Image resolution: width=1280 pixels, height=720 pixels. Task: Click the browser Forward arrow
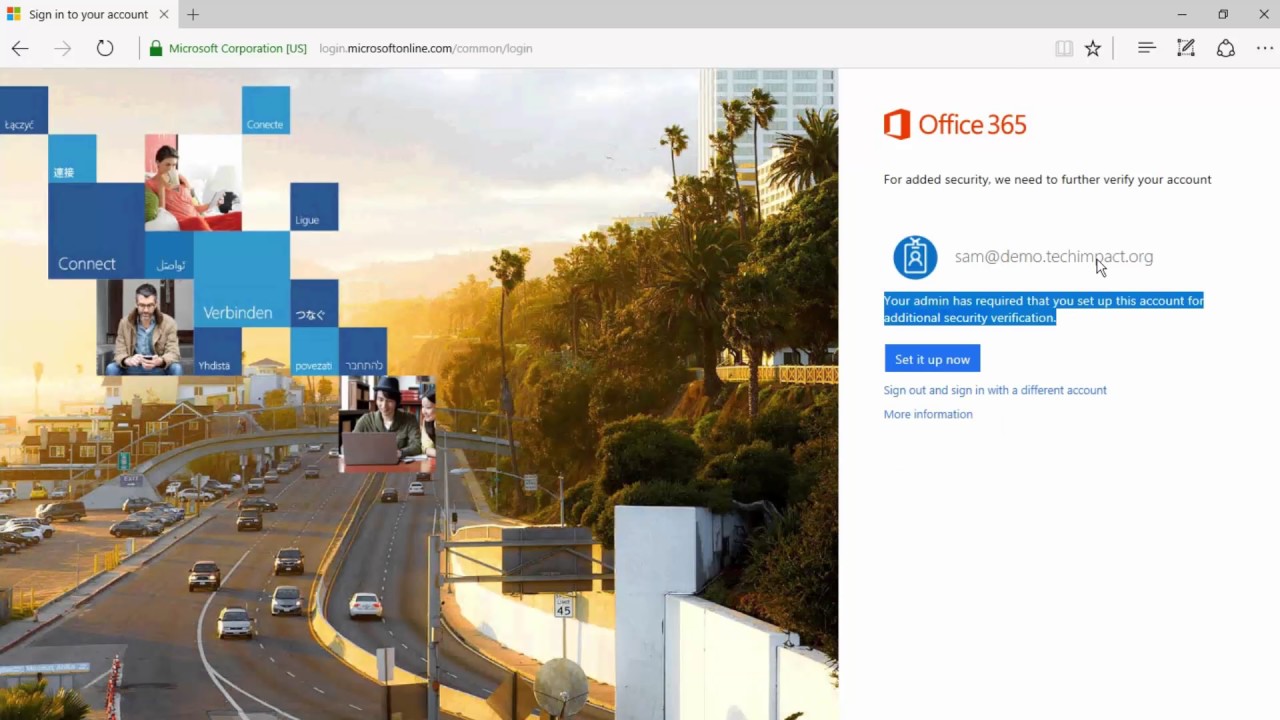click(x=63, y=48)
